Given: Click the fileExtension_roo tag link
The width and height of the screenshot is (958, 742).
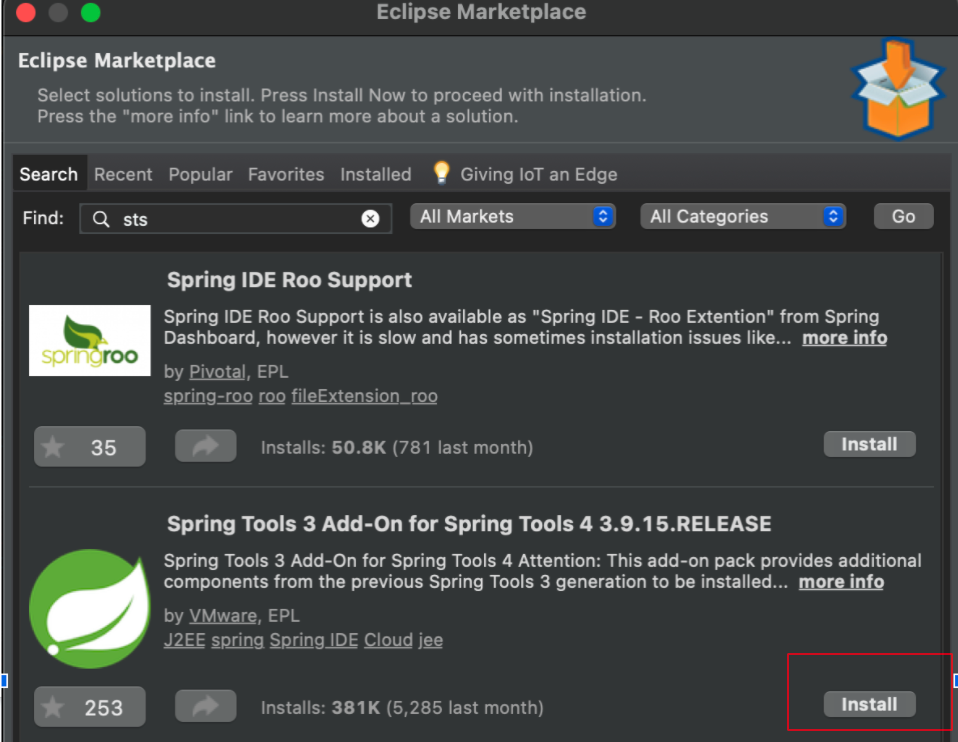Looking at the screenshot, I should coord(364,396).
